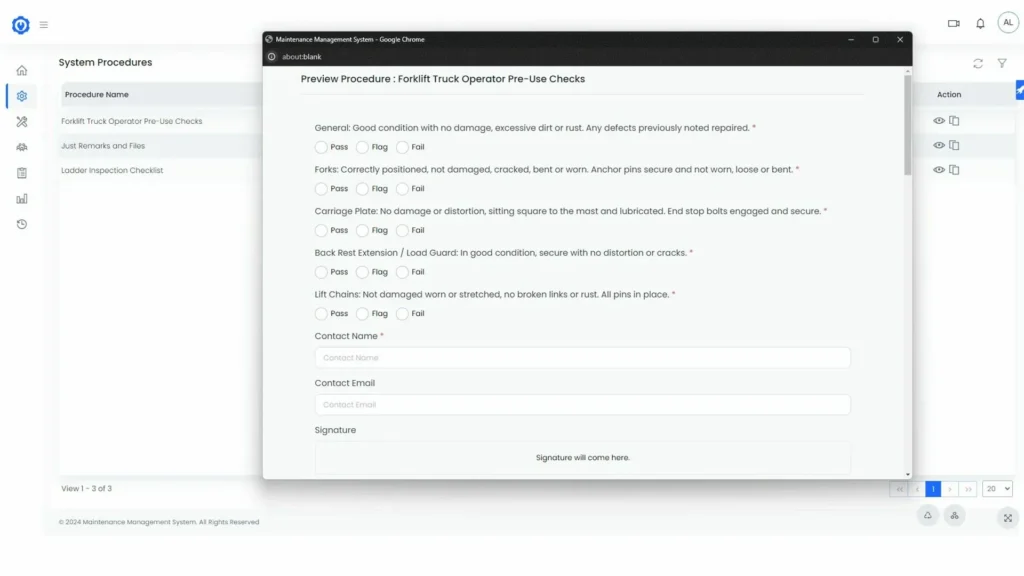
Task: Click the video camera icon in header
Action: (x=953, y=24)
